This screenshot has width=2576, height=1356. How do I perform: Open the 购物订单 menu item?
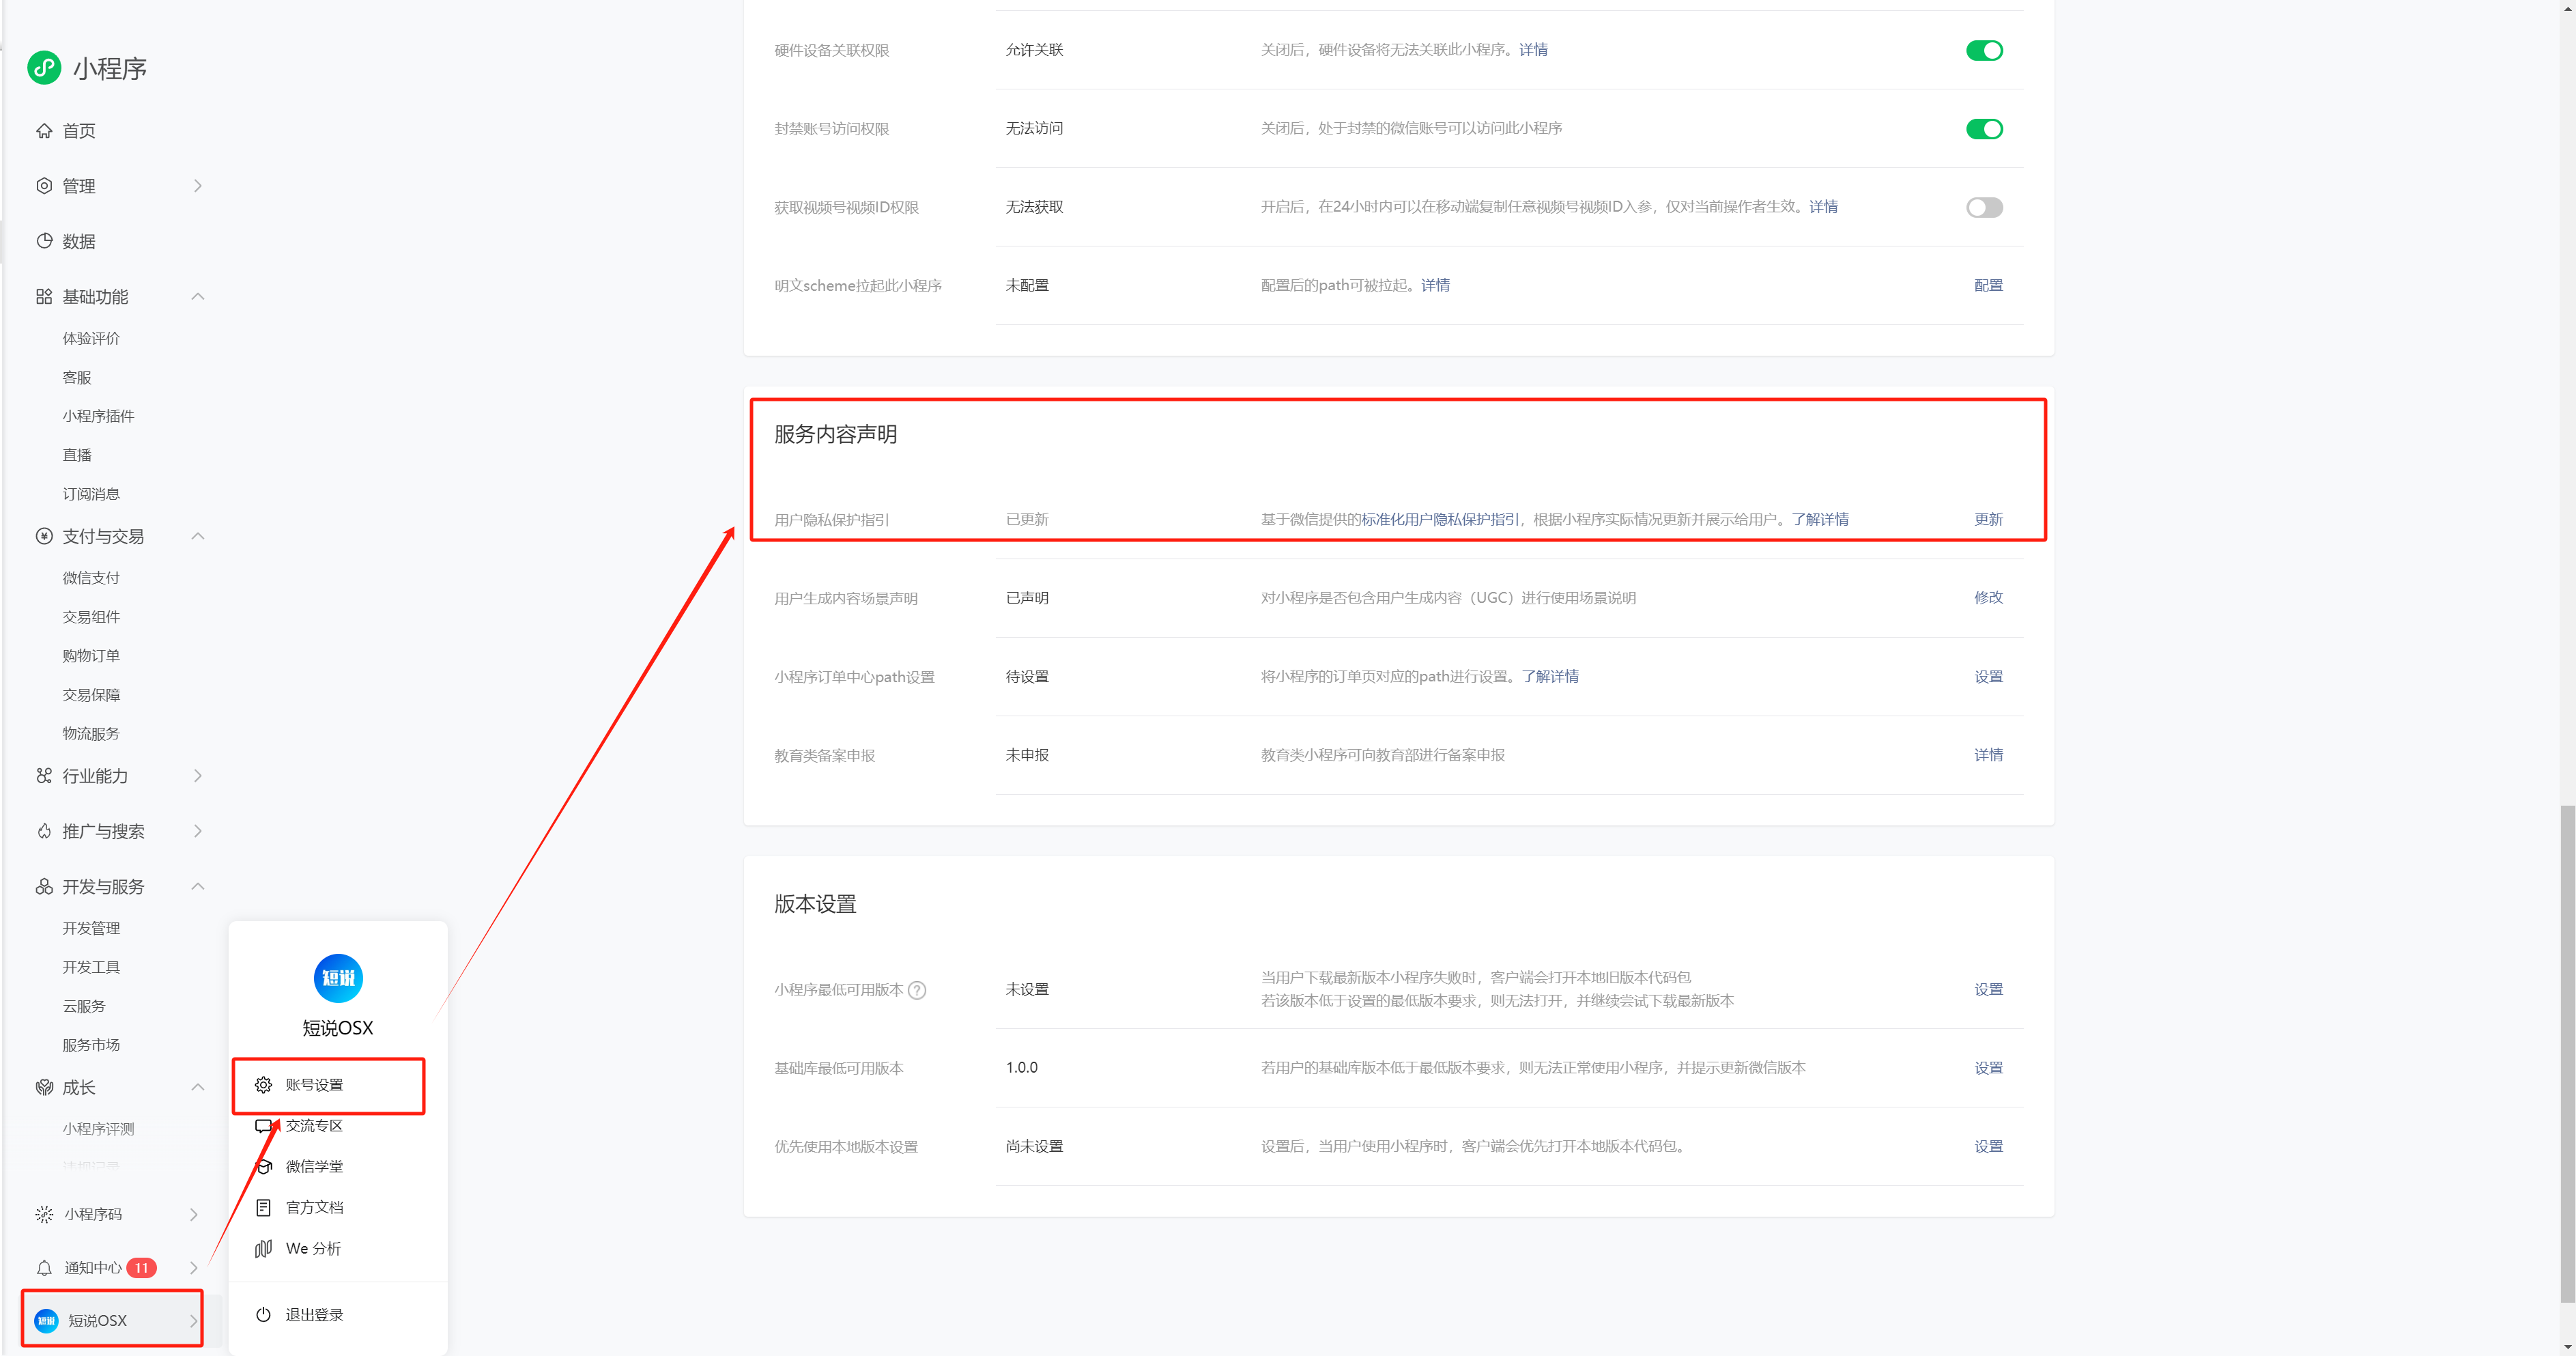pyautogui.click(x=91, y=656)
